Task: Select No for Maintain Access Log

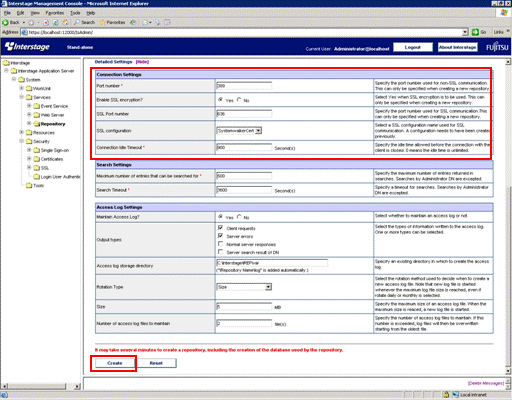Action: point(239,217)
